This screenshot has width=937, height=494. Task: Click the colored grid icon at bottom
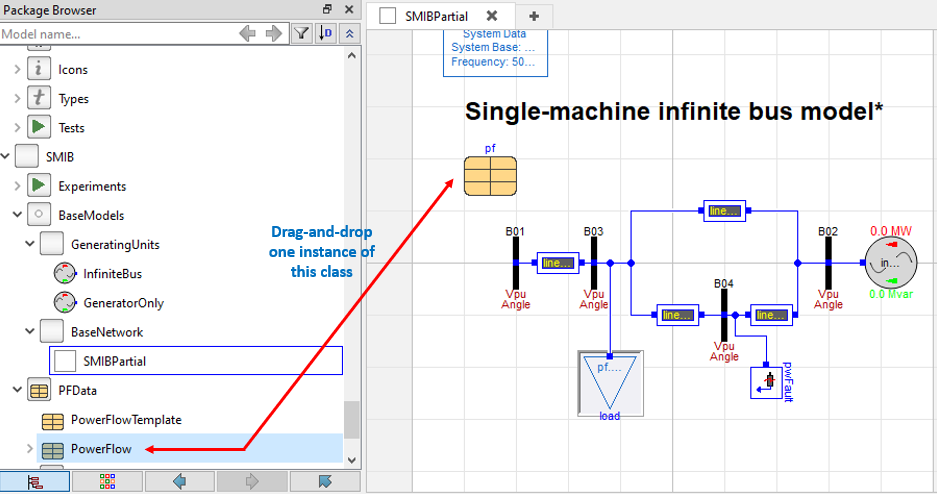tap(107, 481)
